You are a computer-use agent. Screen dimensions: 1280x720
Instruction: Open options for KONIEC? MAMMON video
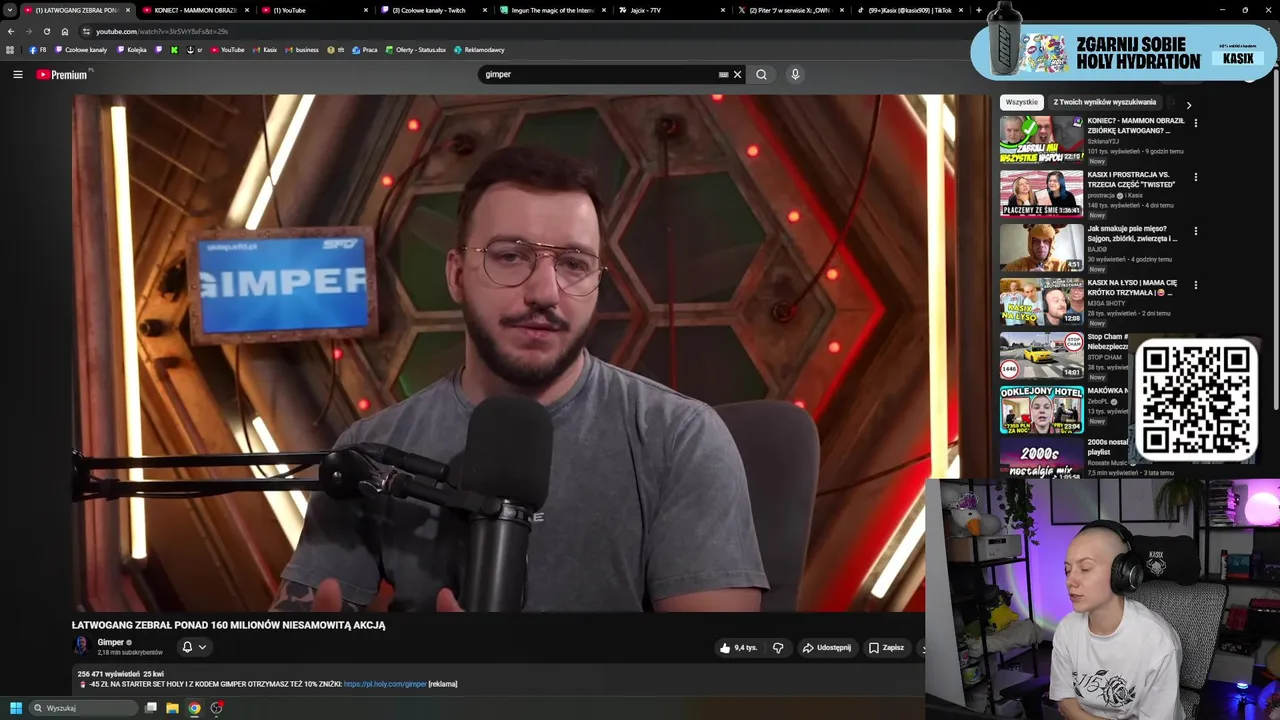click(x=1195, y=123)
